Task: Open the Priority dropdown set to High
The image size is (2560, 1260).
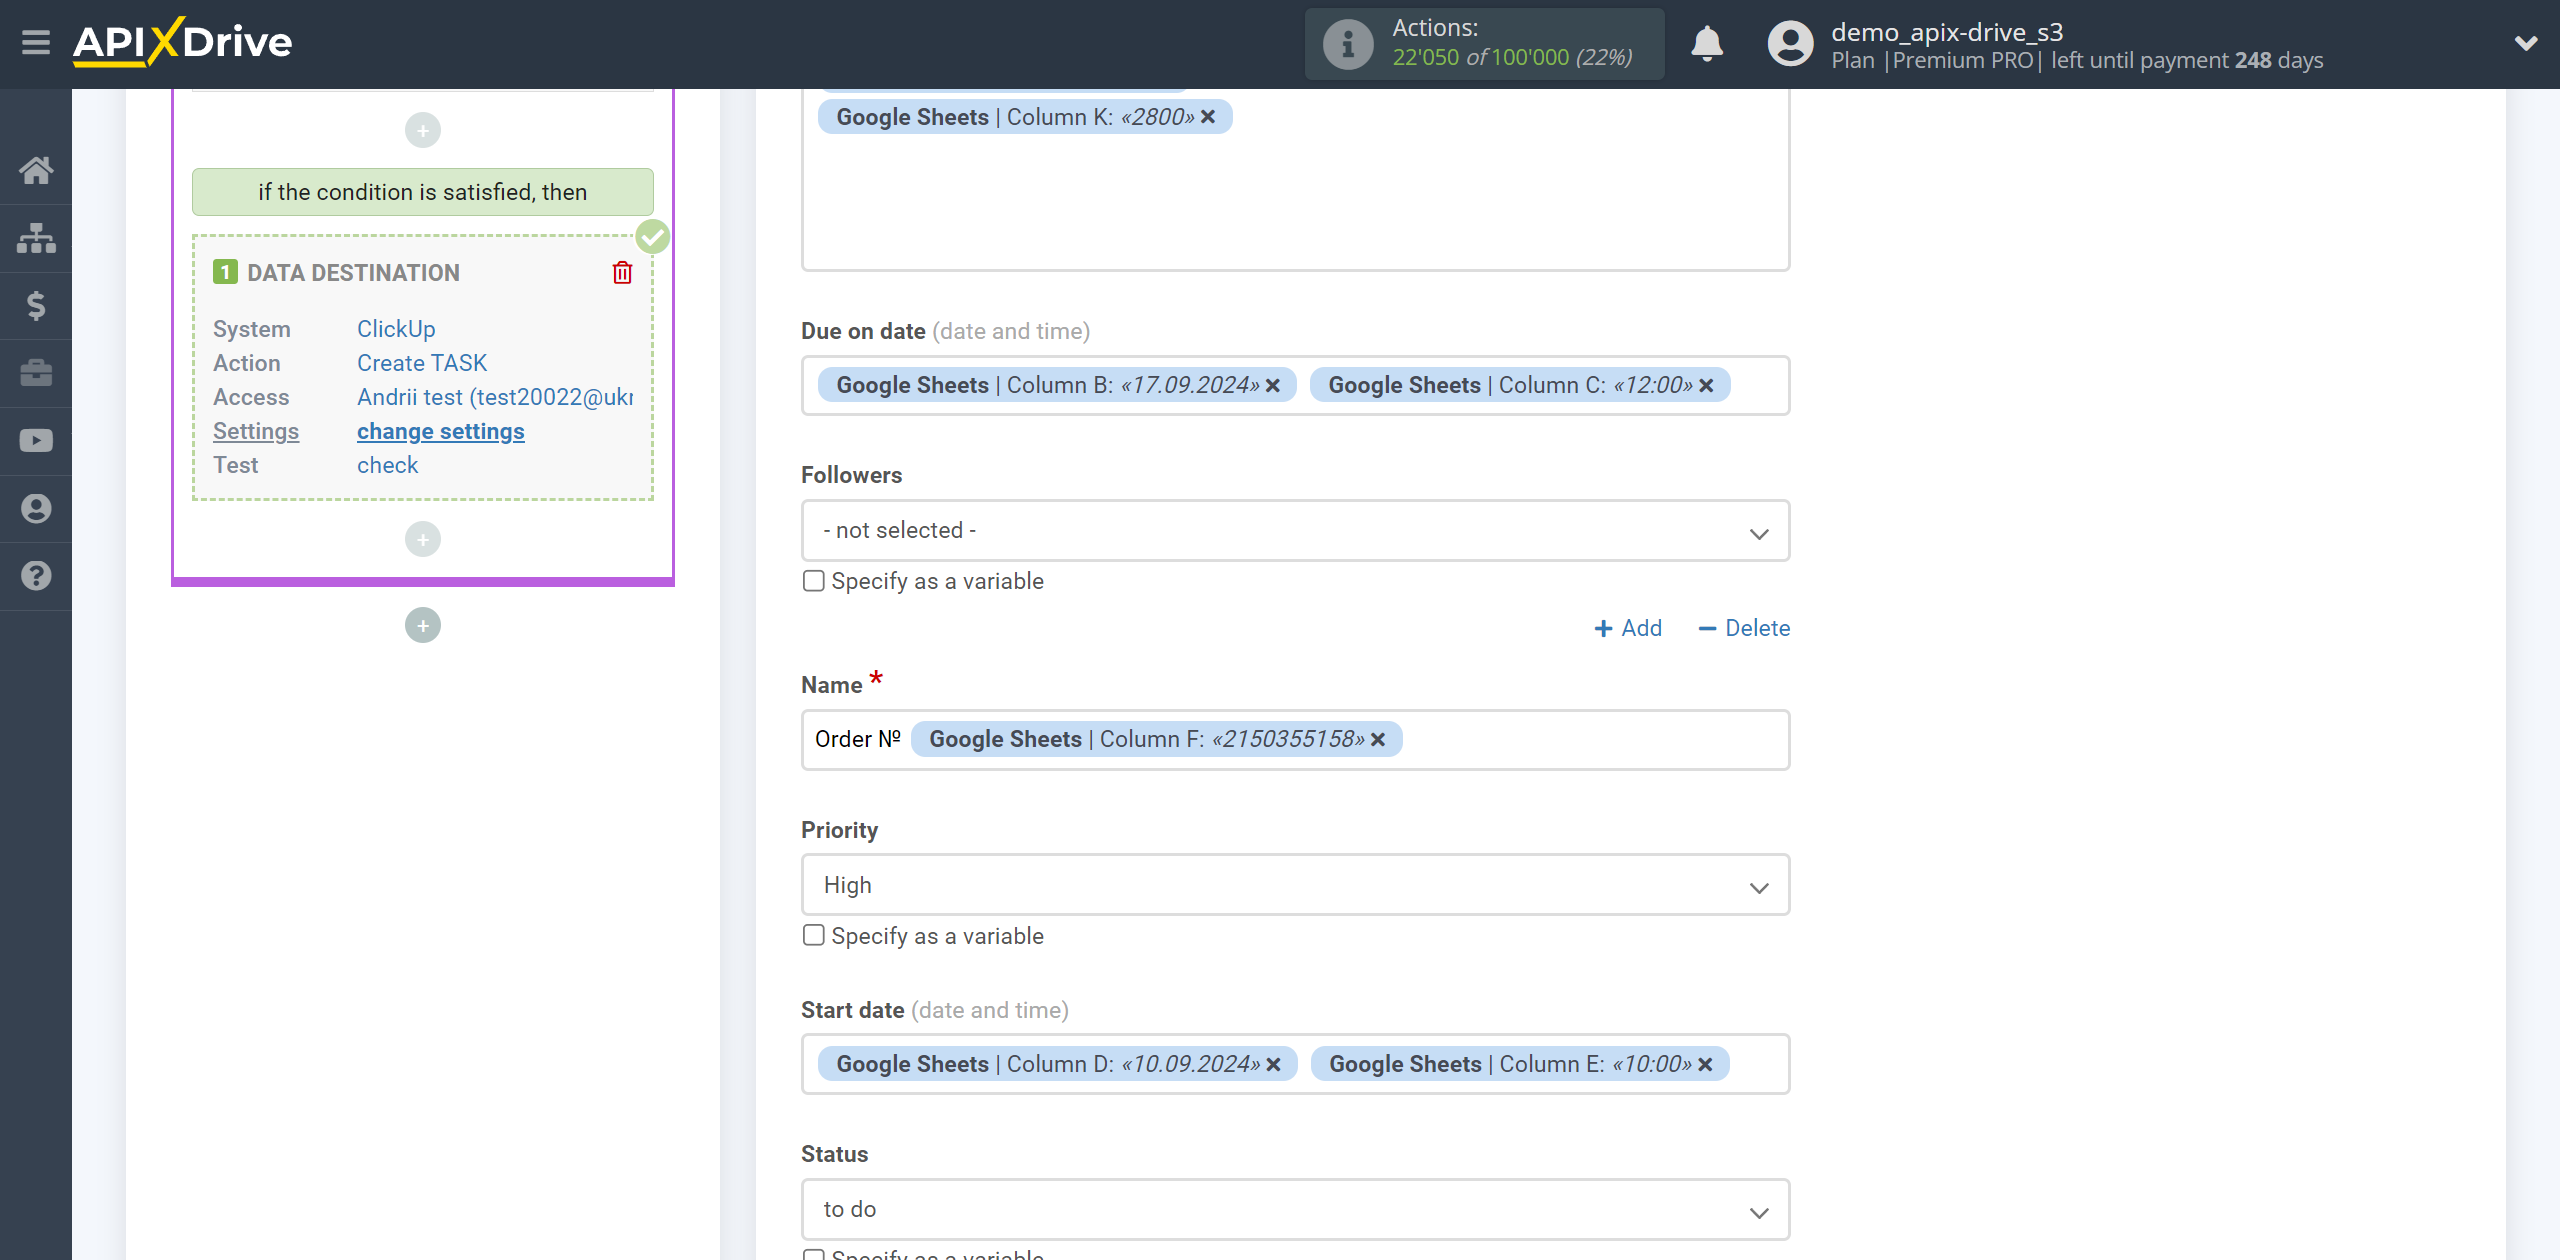Action: tap(1295, 885)
